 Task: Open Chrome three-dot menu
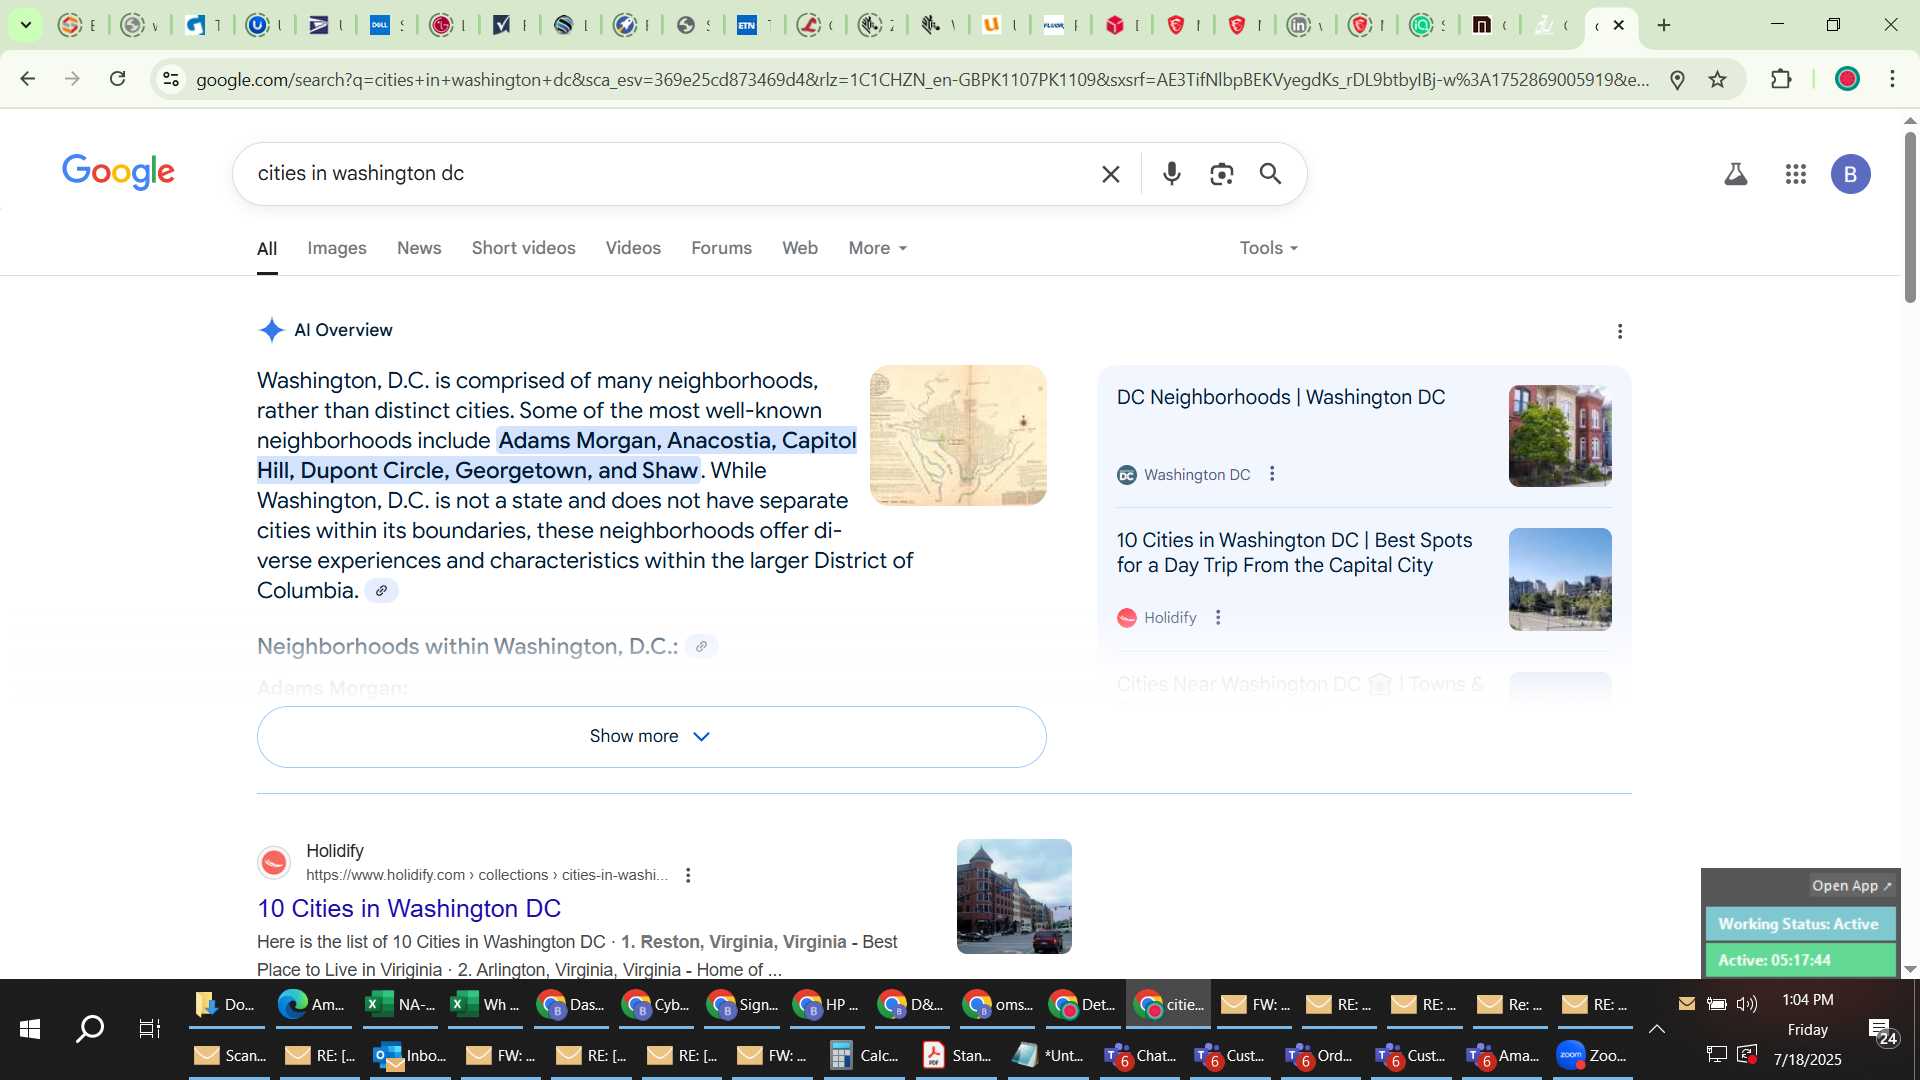1892,79
